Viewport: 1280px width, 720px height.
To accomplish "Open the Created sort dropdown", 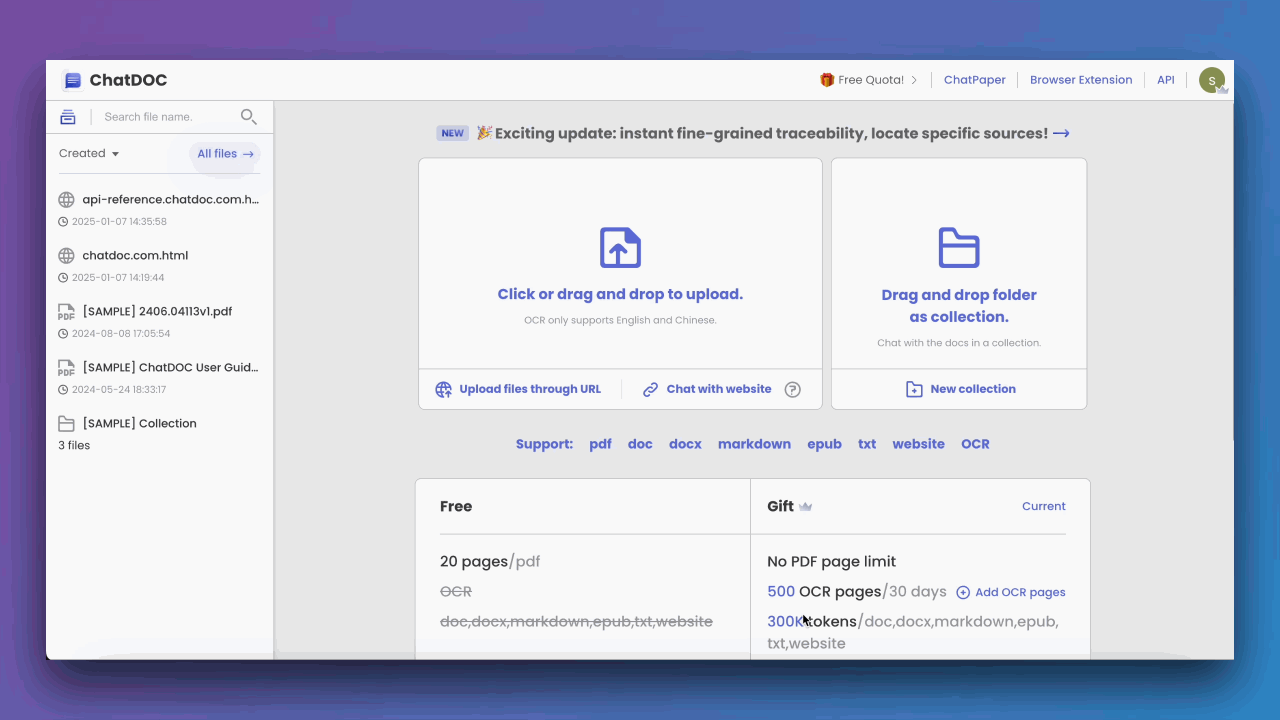I will pyautogui.click(x=88, y=153).
